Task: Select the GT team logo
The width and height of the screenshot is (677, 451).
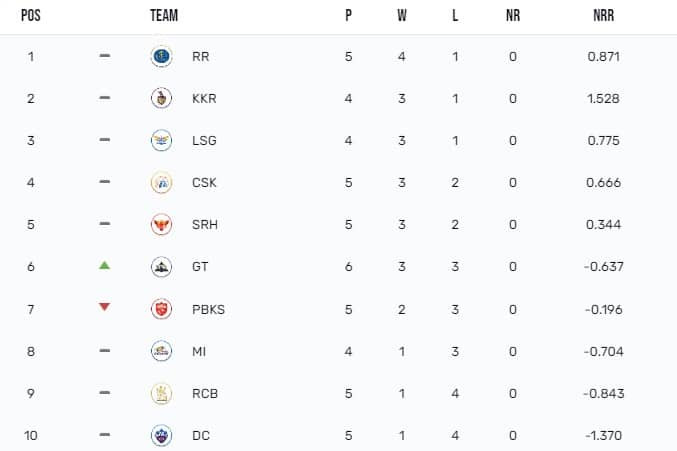Action: (161, 267)
